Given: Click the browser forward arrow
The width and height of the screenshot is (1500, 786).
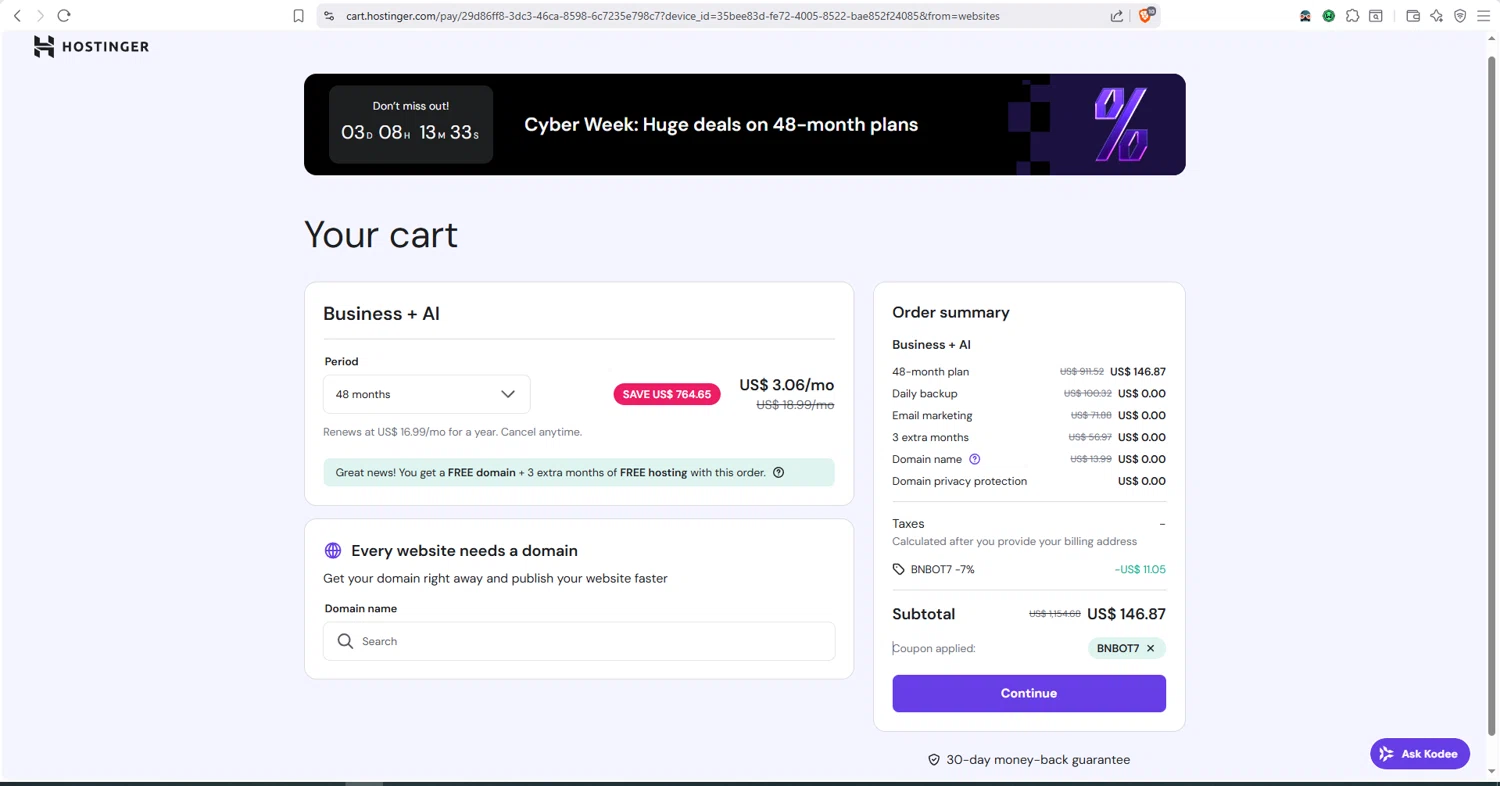Looking at the screenshot, I should [40, 16].
